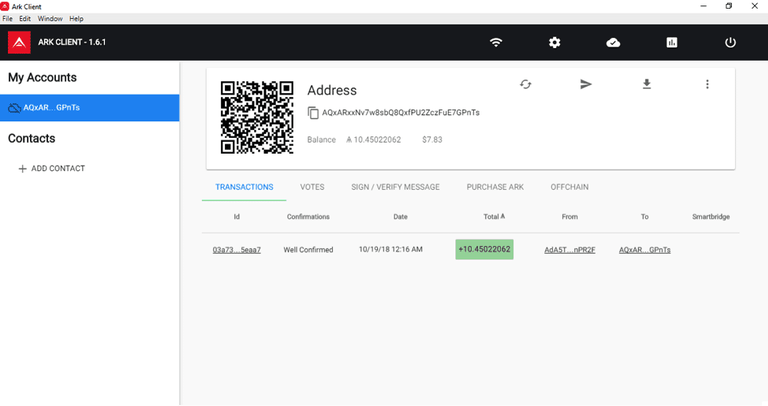The height and width of the screenshot is (406, 768).
Task: Click the power exit icon
Action: [x=730, y=43]
